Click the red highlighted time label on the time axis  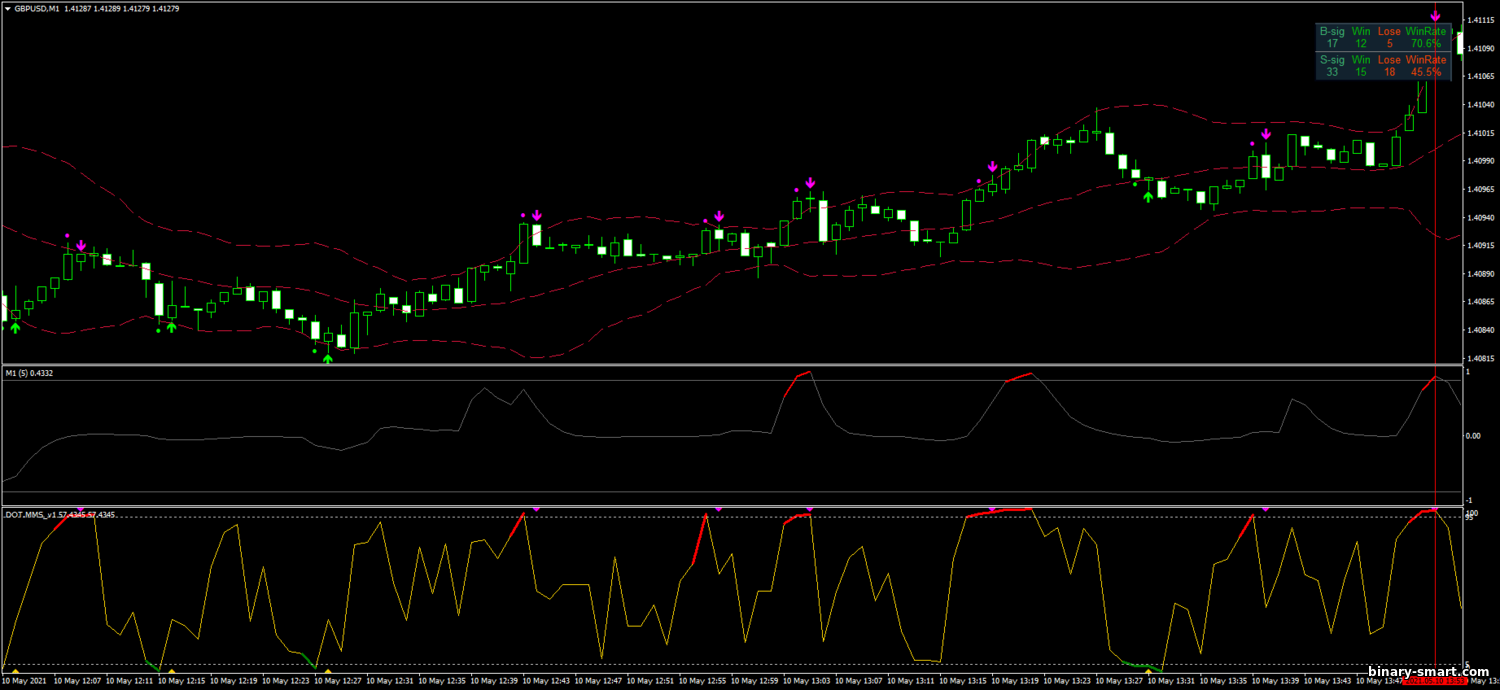(1435, 681)
